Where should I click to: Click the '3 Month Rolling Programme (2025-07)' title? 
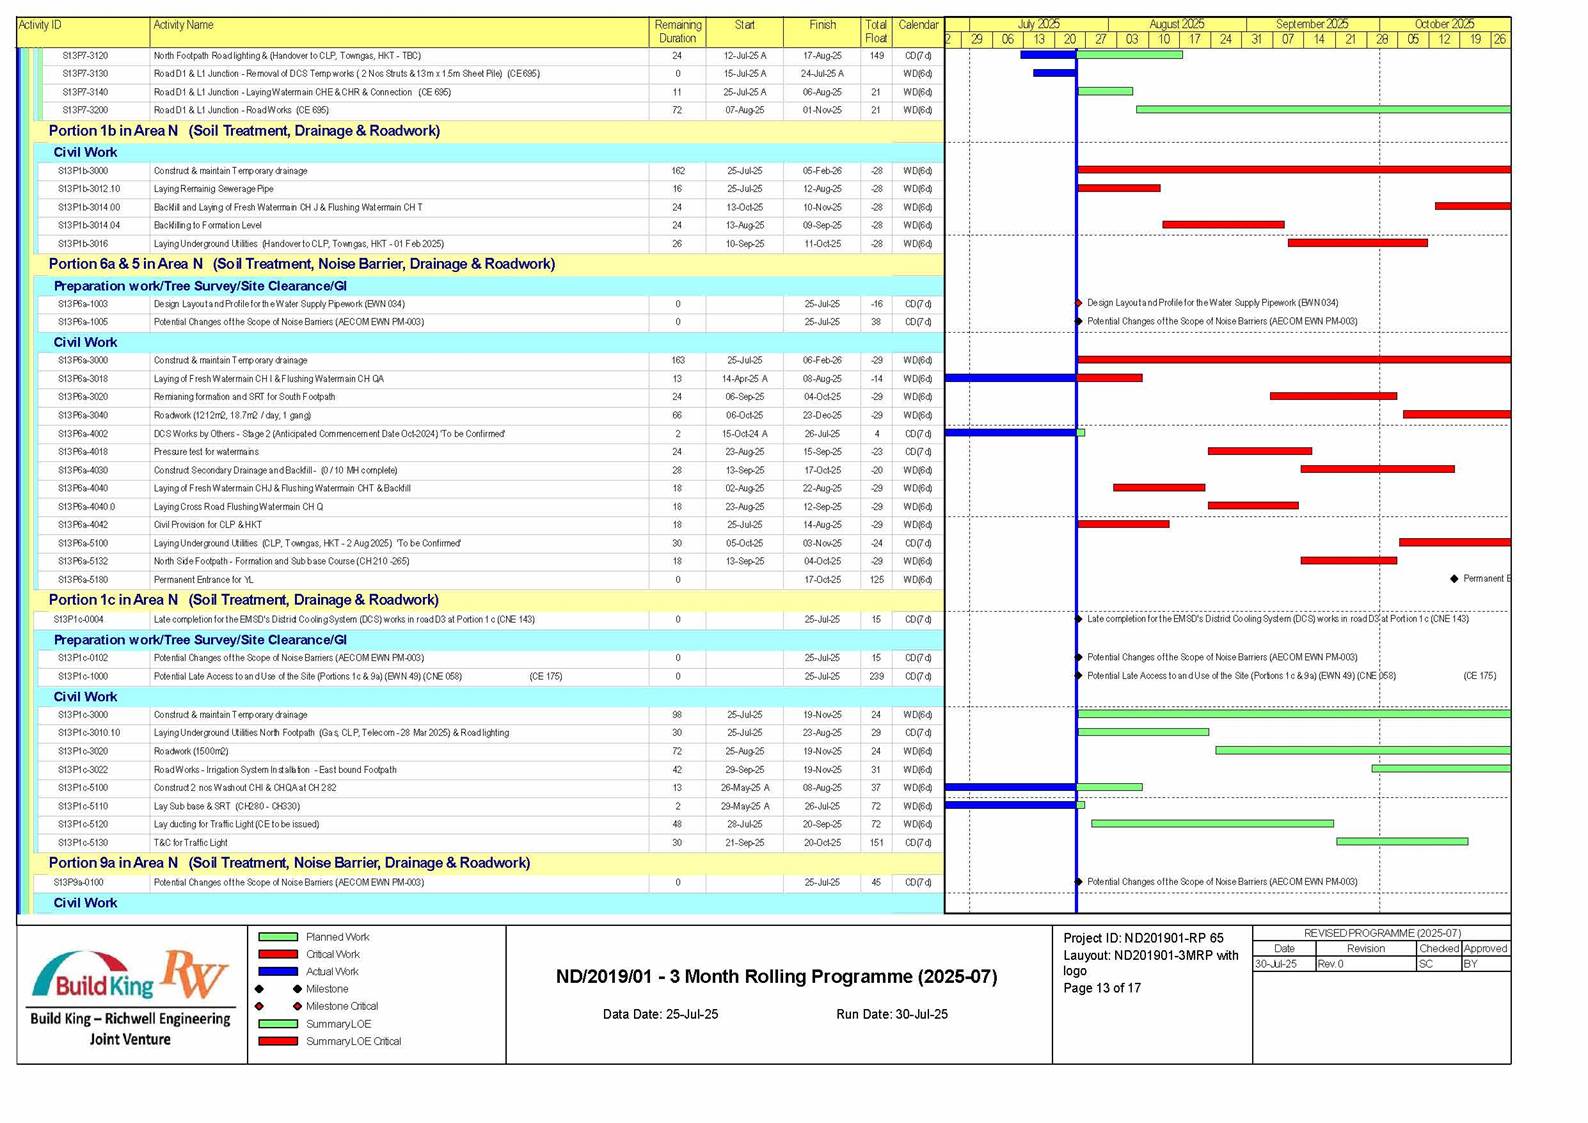pos(776,977)
